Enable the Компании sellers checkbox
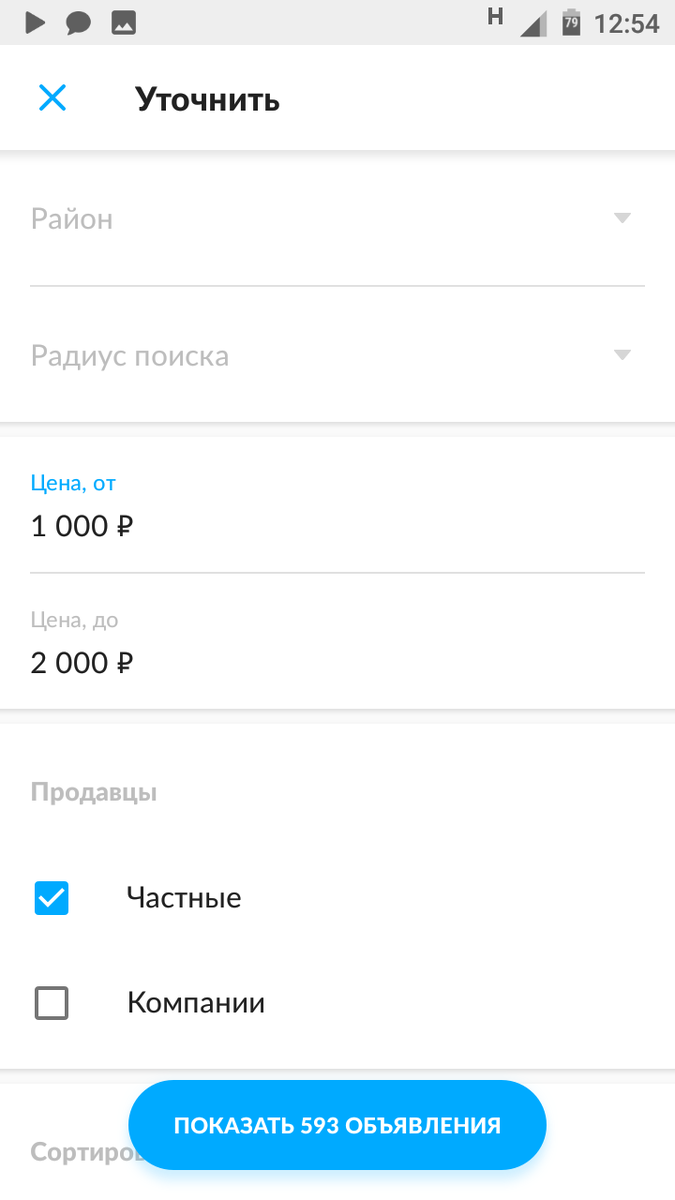Viewport: 675px width, 1200px height. click(51, 1003)
